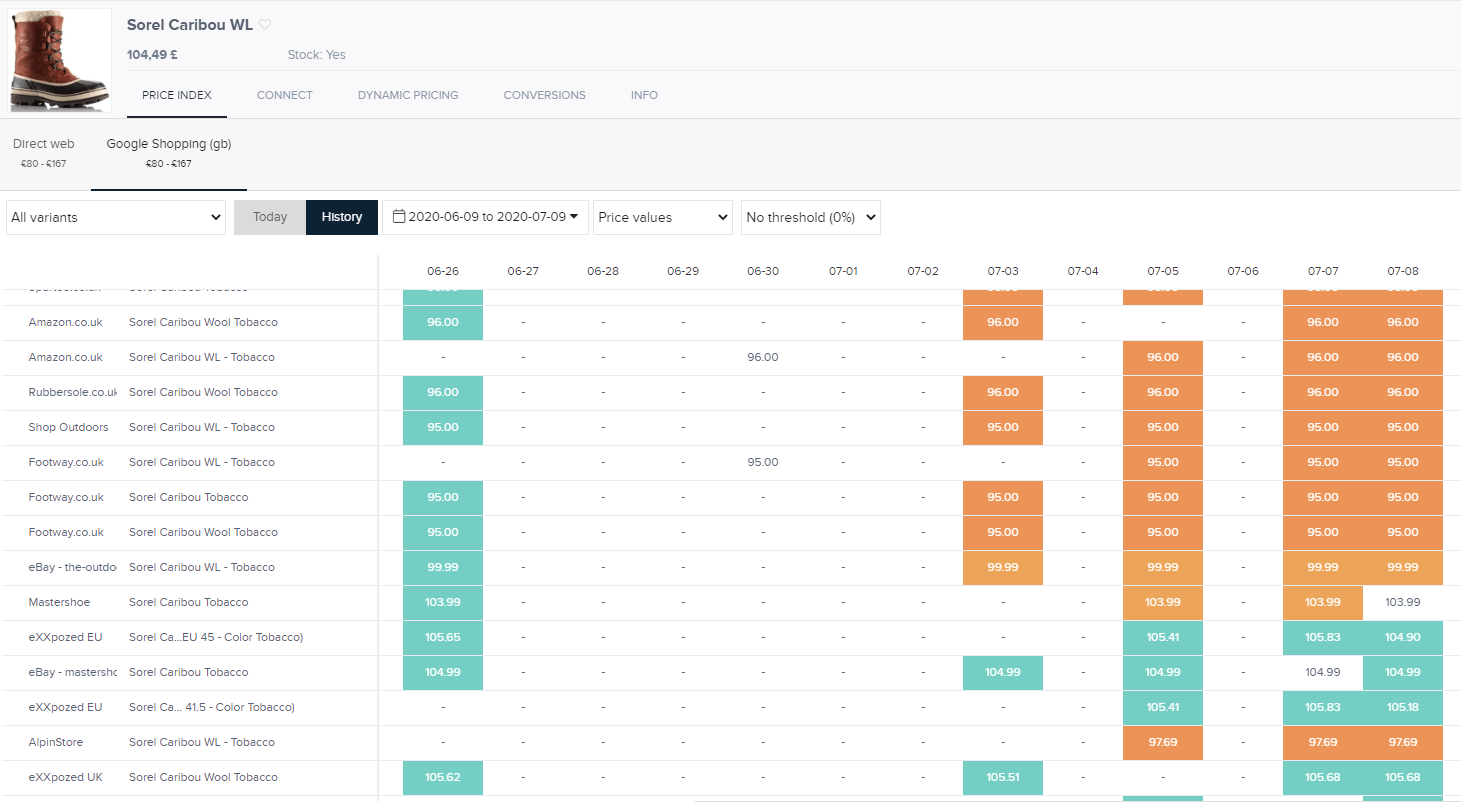Open the date range 2020-06-09 to 2020-07-09 picker
This screenshot has width=1461, height=802.
[x=486, y=217]
